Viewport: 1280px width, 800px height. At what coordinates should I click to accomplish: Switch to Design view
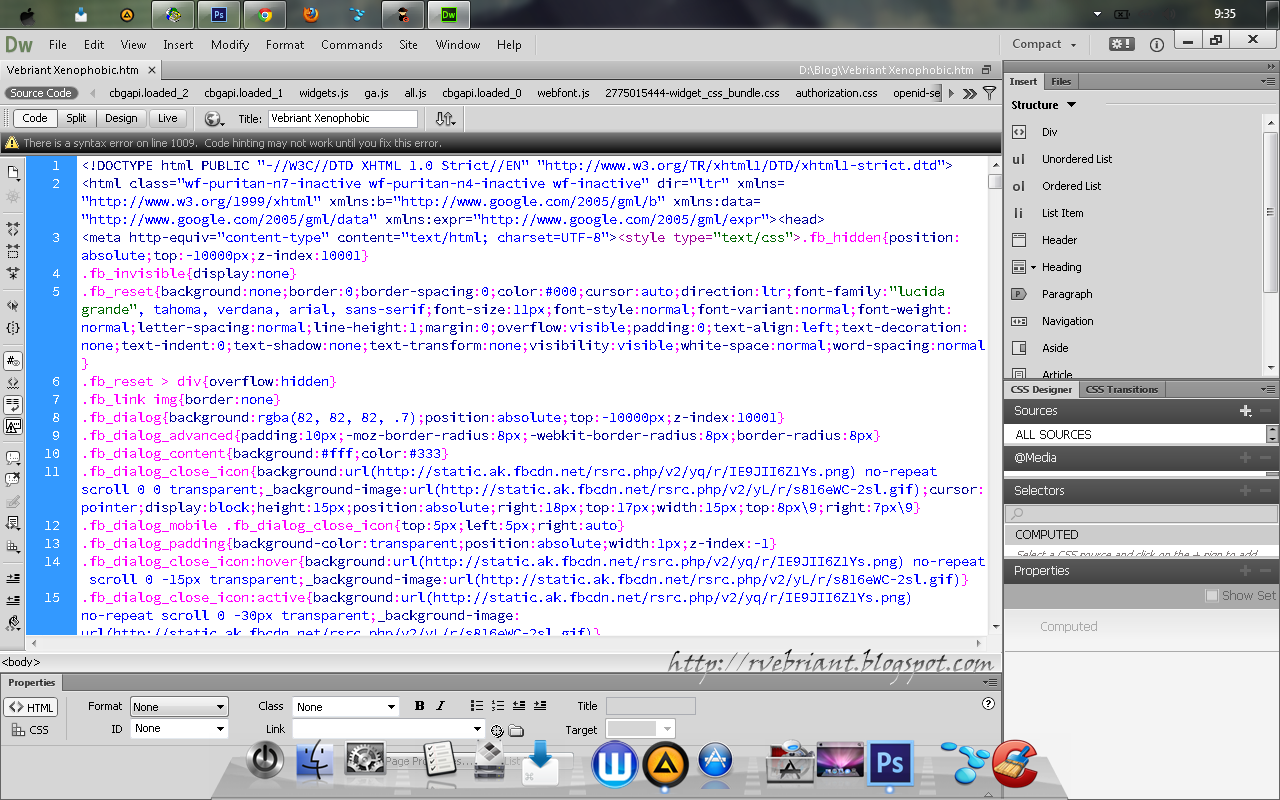point(121,118)
